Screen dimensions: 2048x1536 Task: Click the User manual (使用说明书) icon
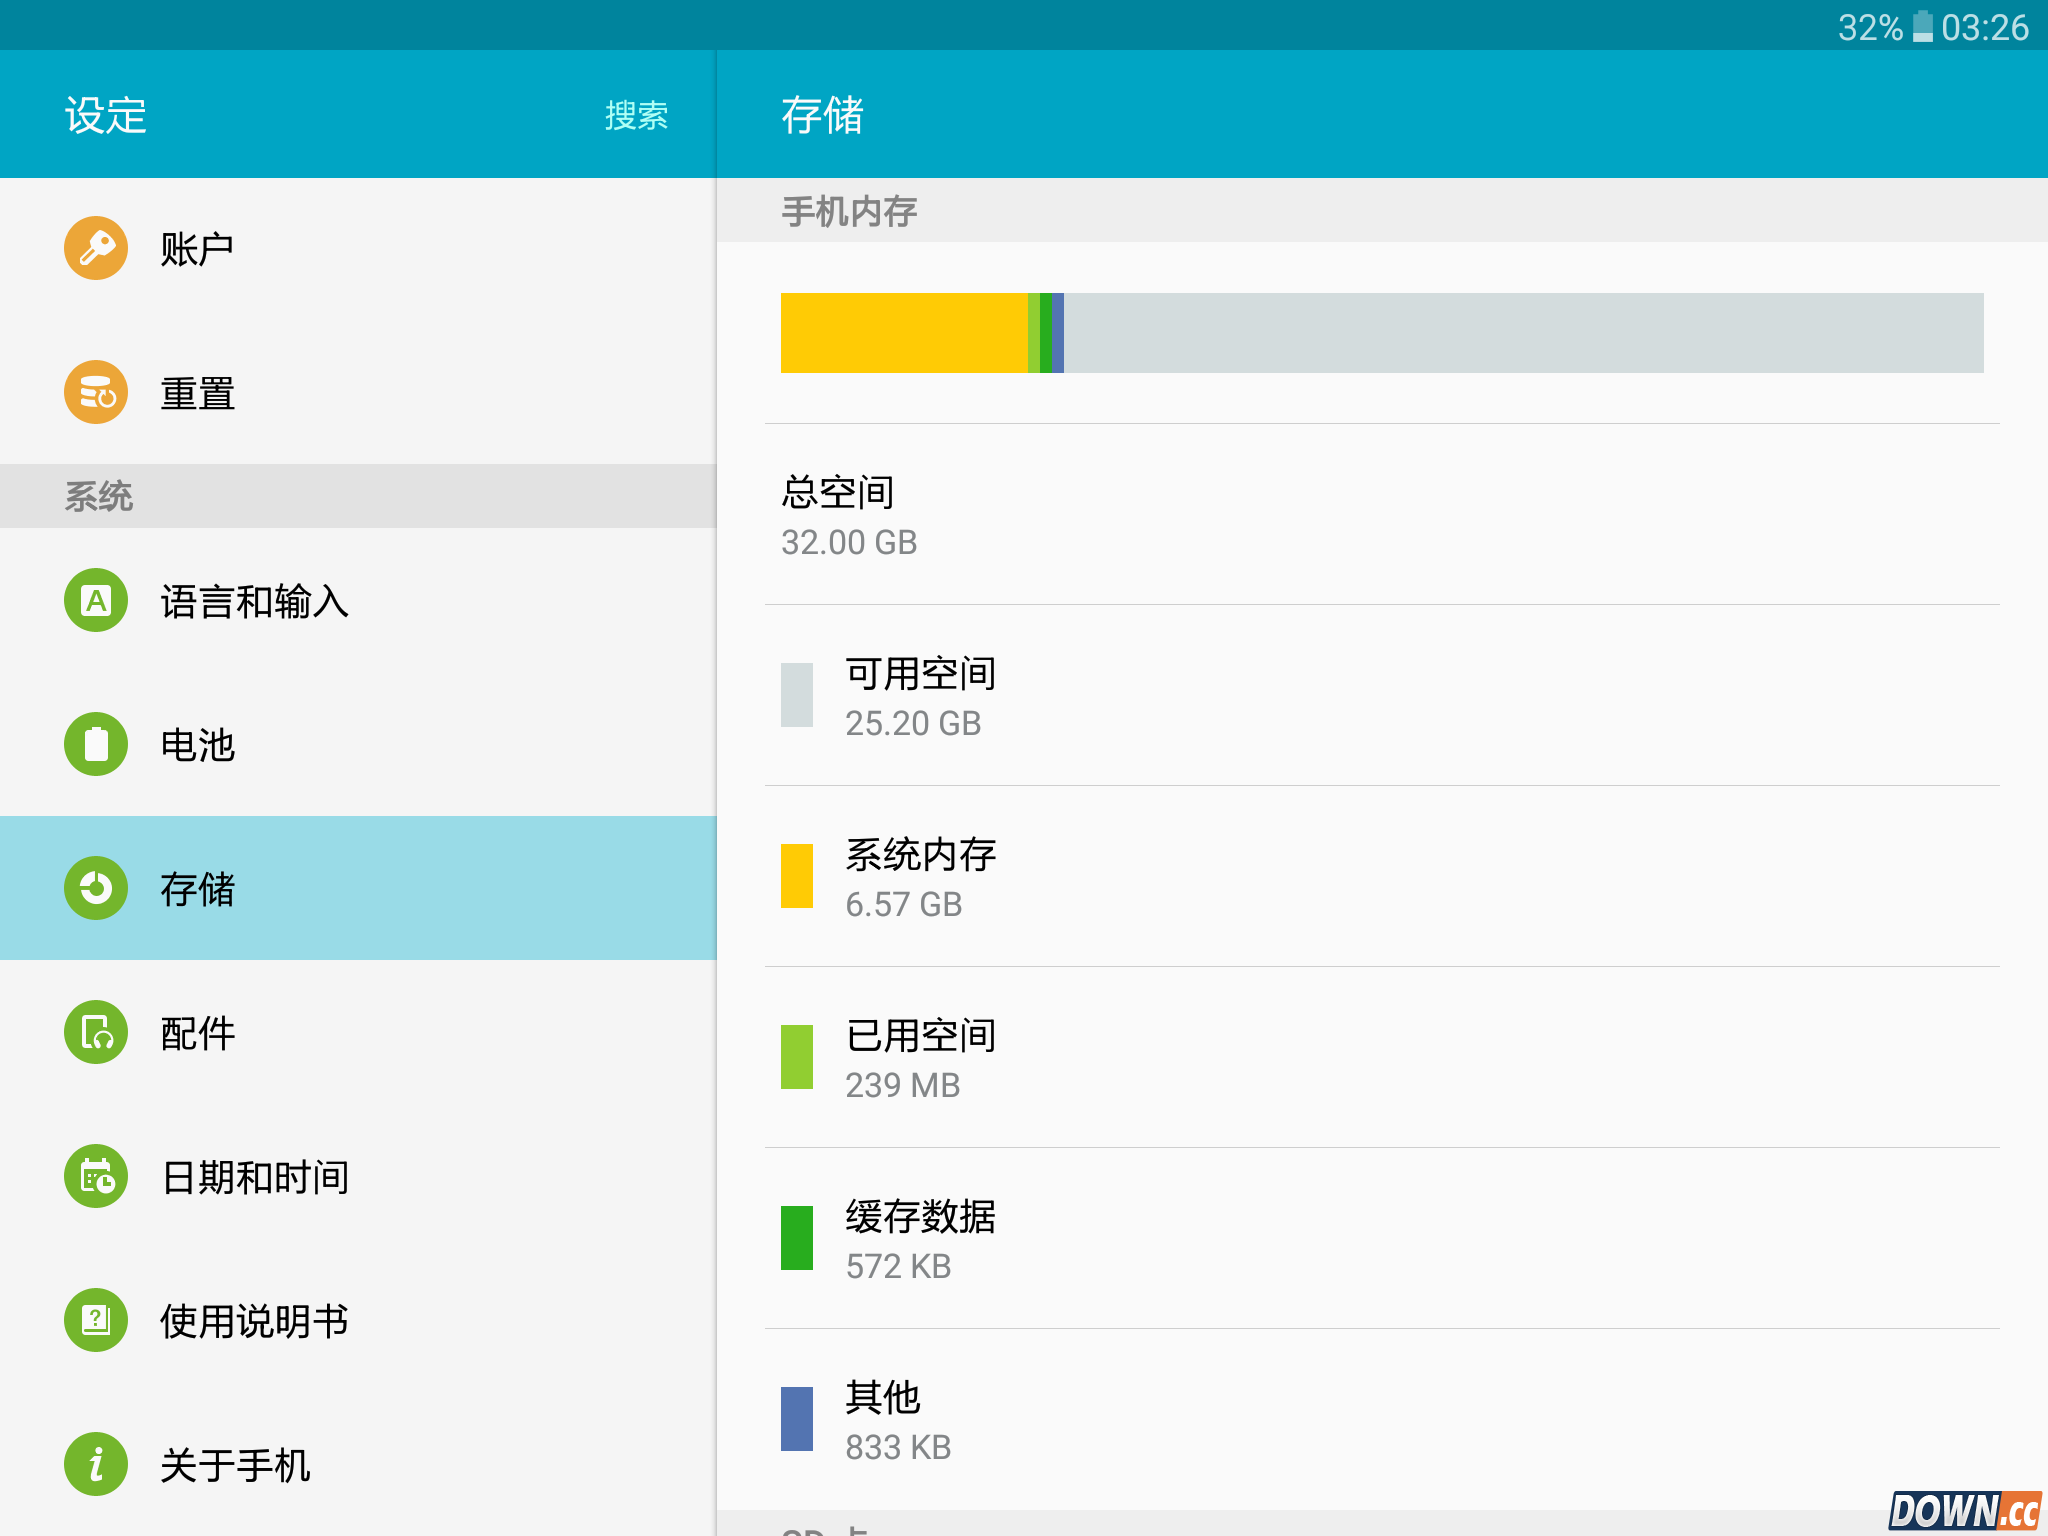[x=96, y=1320]
